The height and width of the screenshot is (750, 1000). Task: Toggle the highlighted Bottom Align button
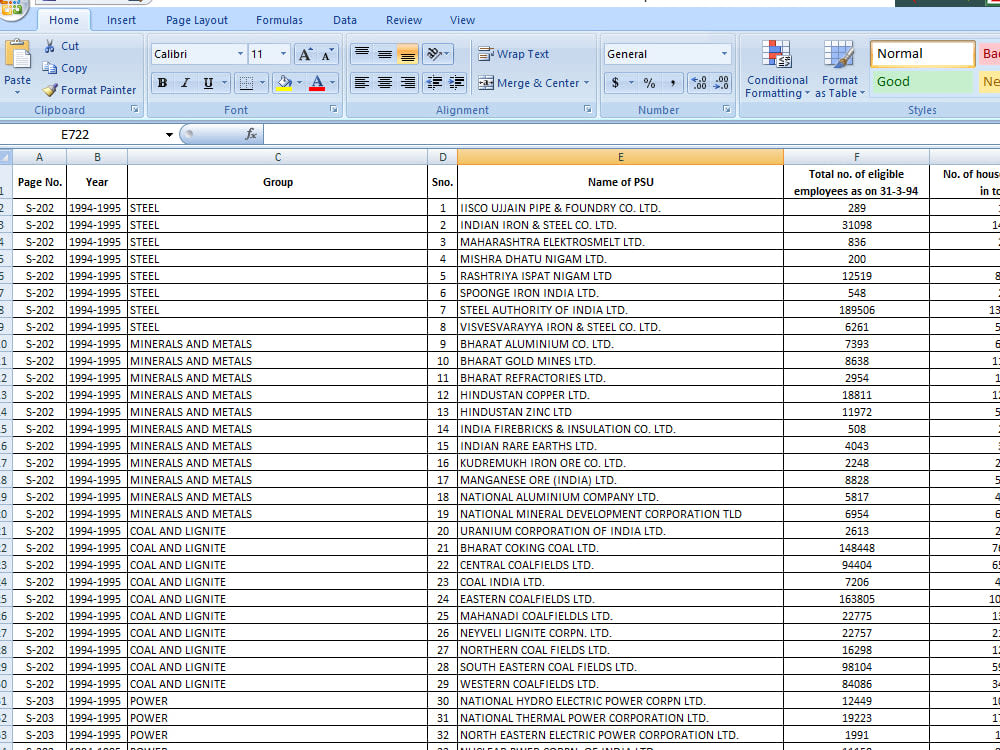coord(408,54)
